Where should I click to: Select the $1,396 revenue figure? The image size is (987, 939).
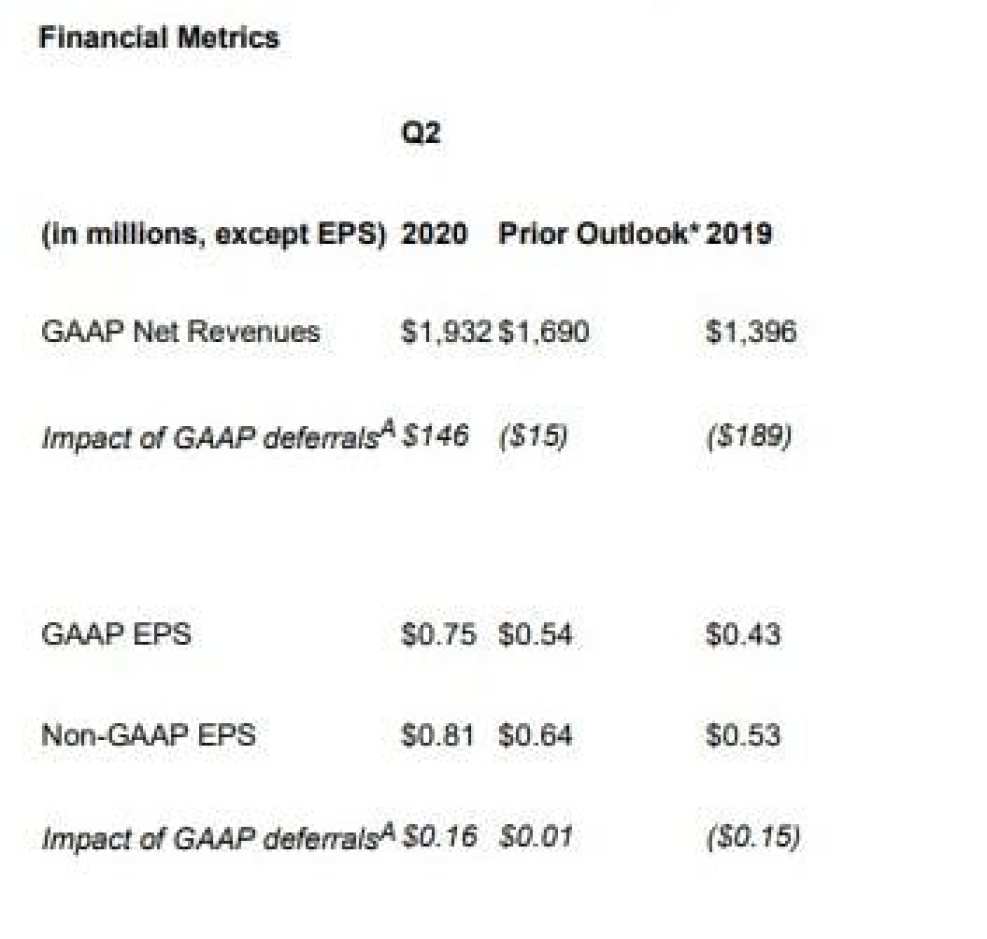point(751,332)
